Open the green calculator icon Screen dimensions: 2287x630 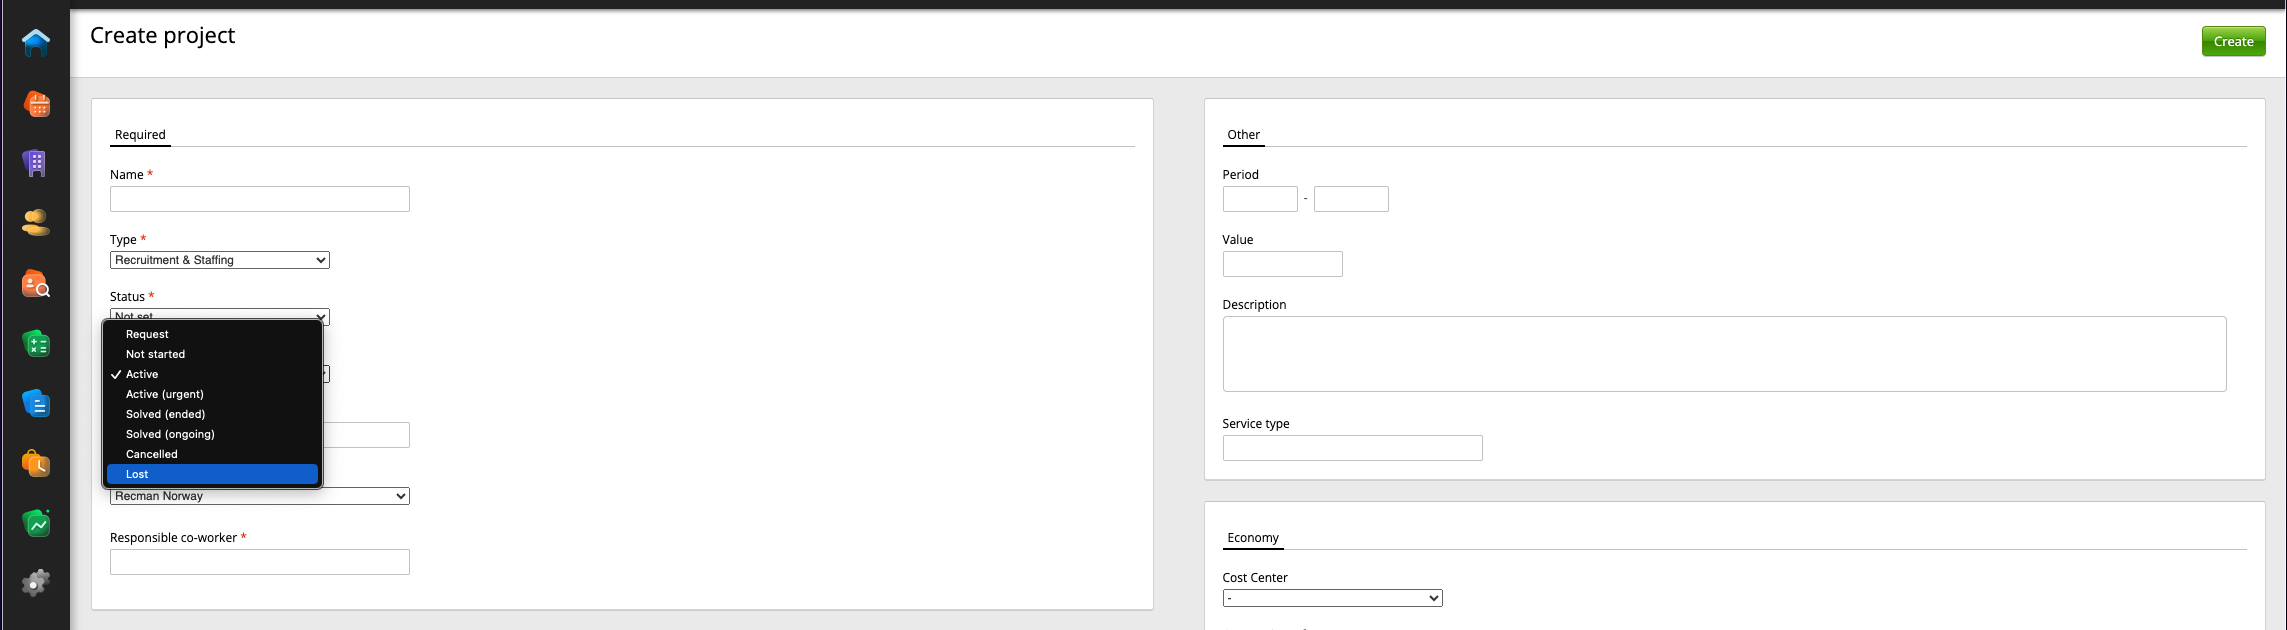(x=36, y=344)
